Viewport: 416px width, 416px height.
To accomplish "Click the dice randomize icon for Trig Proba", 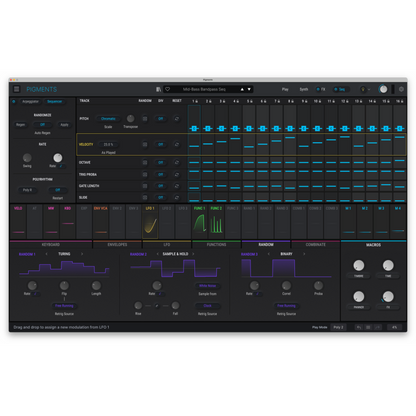I will [x=145, y=174].
